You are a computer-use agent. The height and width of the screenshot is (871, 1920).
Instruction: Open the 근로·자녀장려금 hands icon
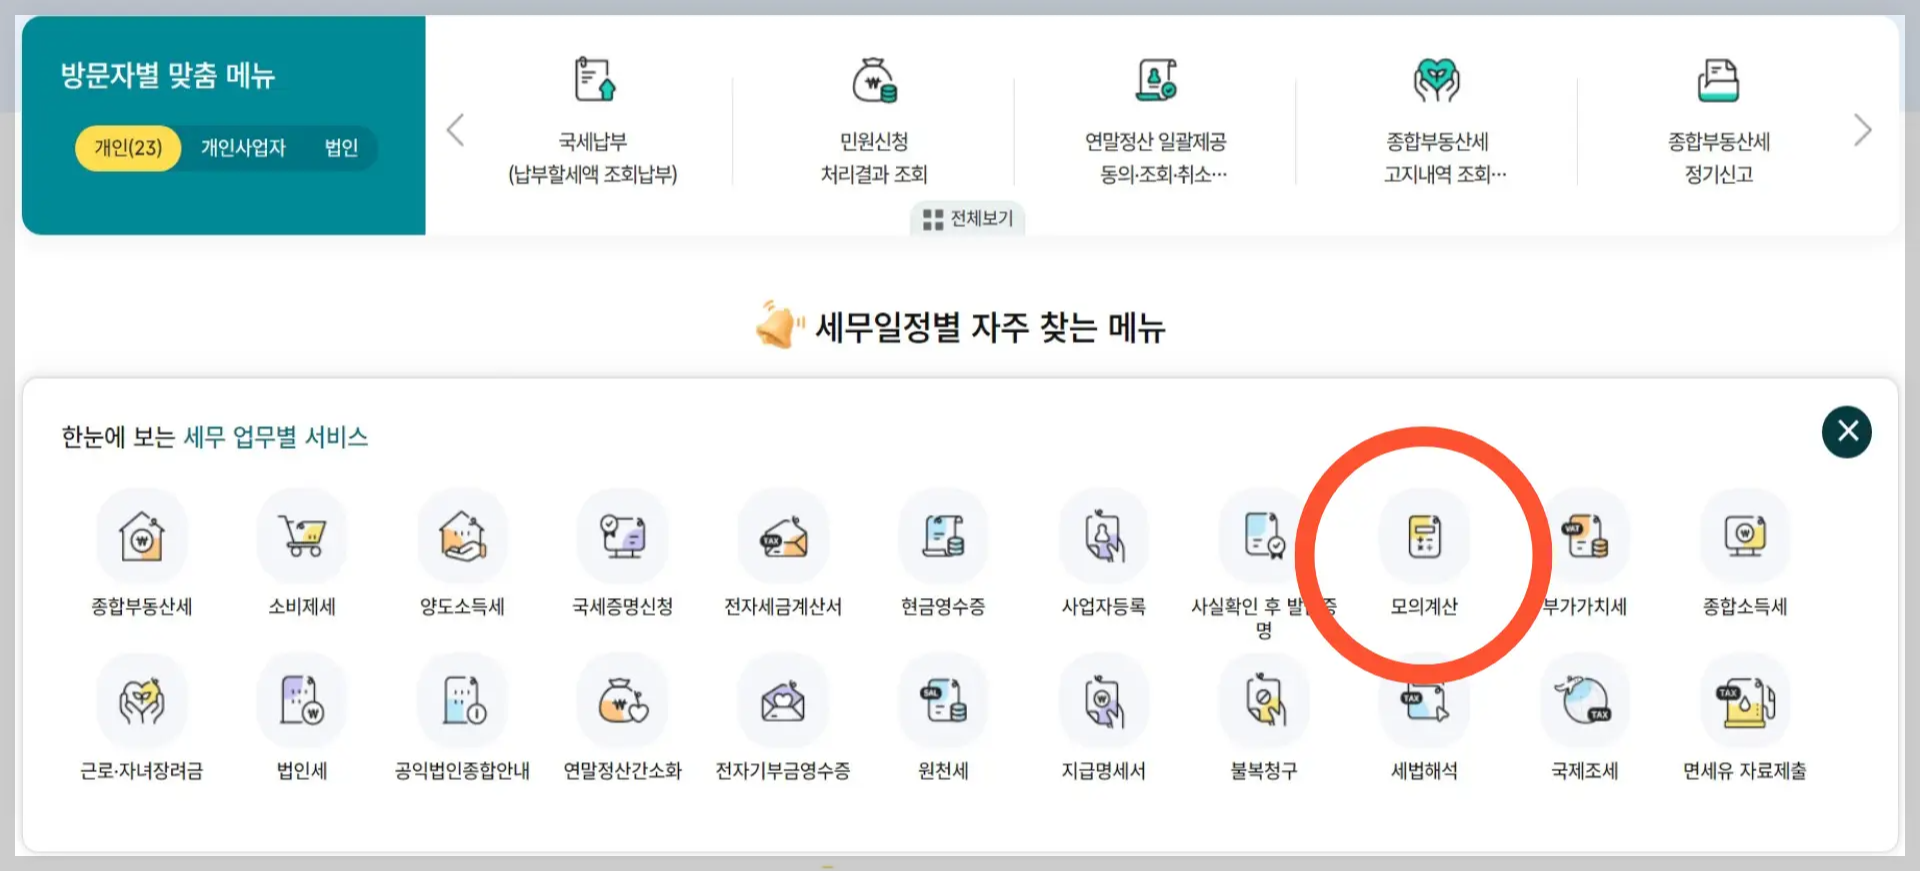coord(142,700)
